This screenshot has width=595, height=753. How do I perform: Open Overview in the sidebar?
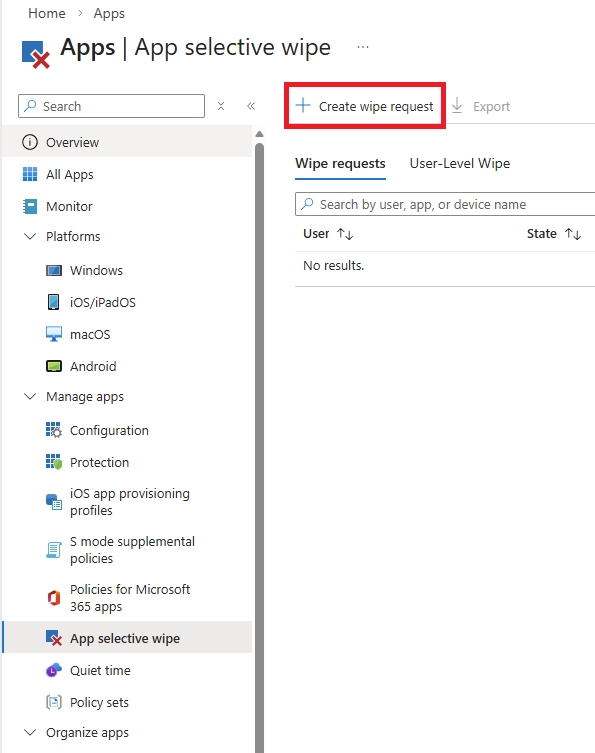tap(127, 142)
